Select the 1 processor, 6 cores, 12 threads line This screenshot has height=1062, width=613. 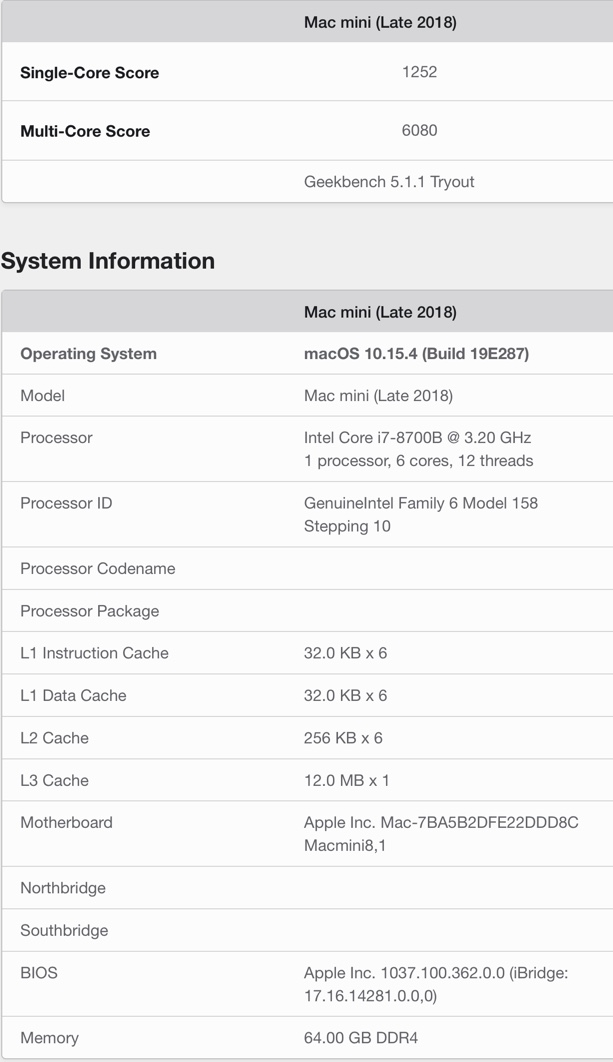tap(419, 461)
